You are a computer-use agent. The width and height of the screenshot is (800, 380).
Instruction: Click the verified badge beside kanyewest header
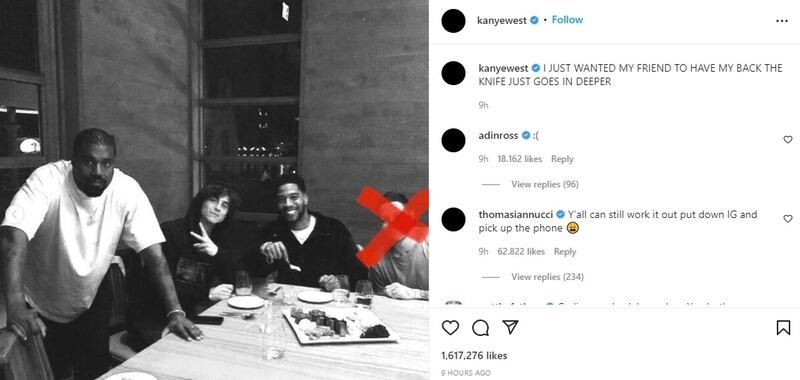(535, 20)
